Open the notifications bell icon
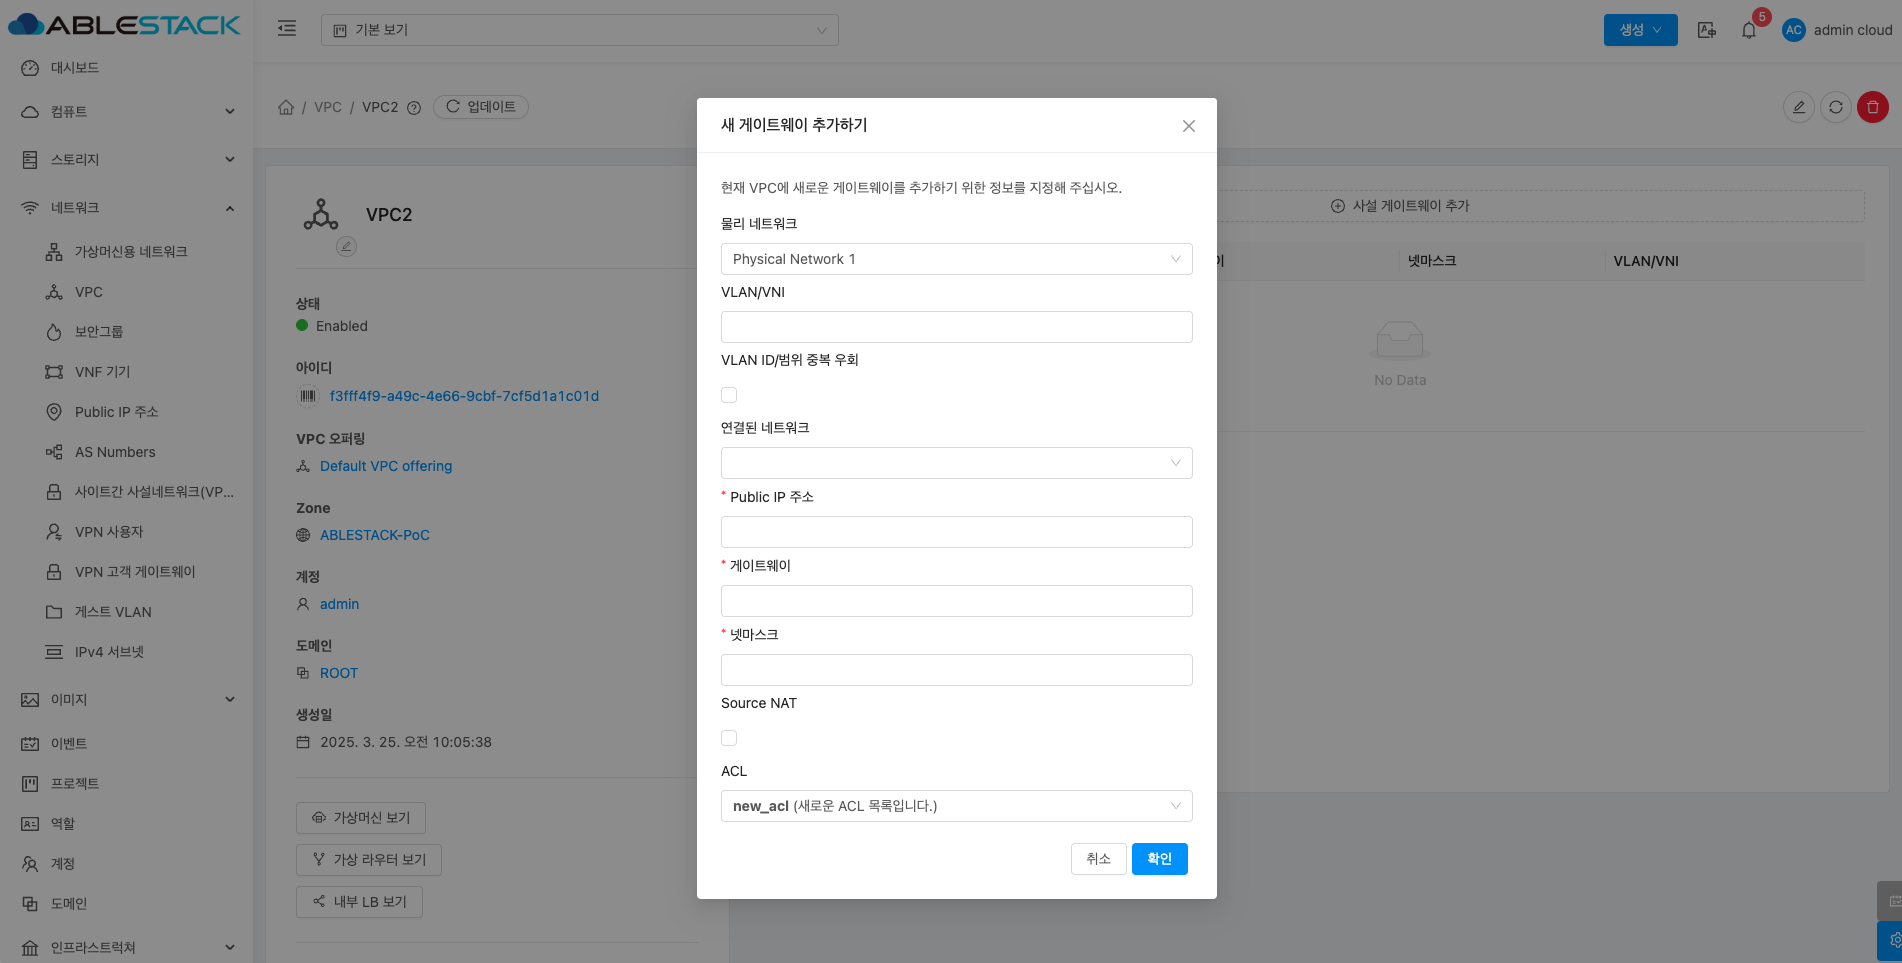The width and height of the screenshot is (1902, 963). click(1749, 30)
